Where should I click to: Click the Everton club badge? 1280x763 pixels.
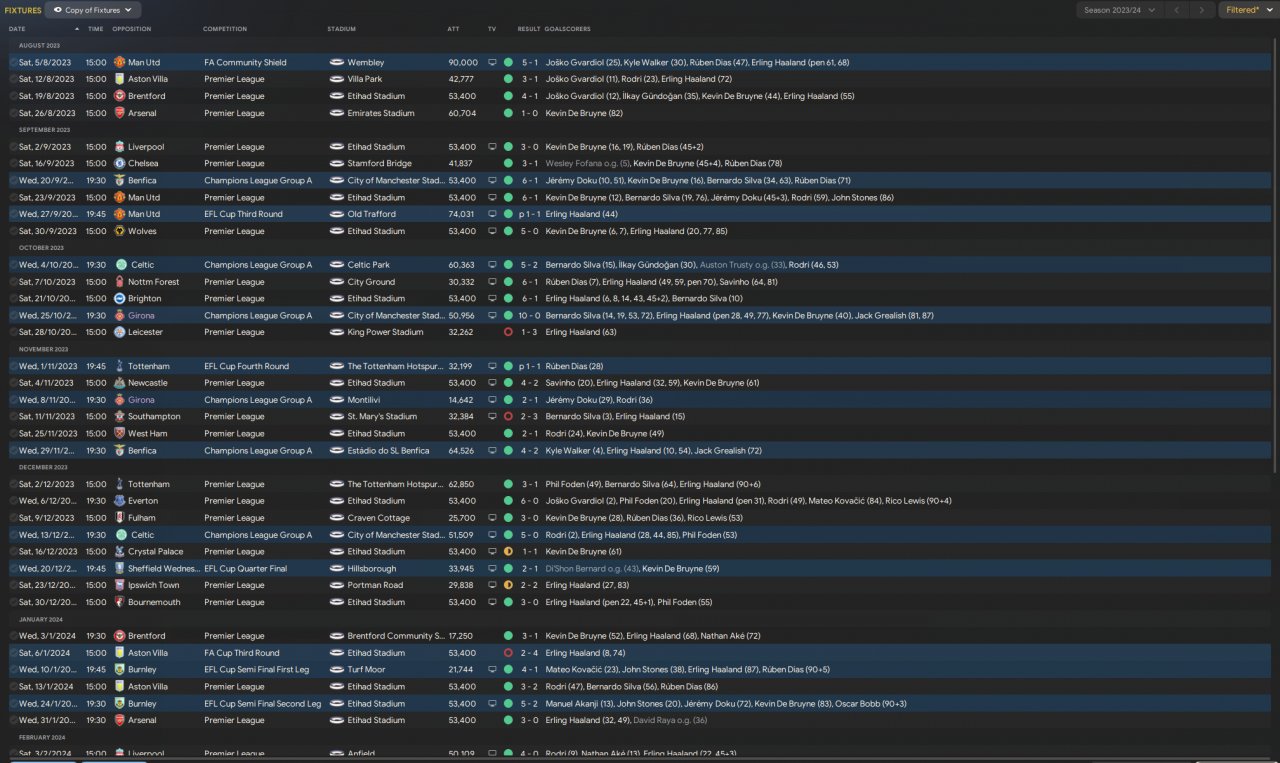[120, 501]
